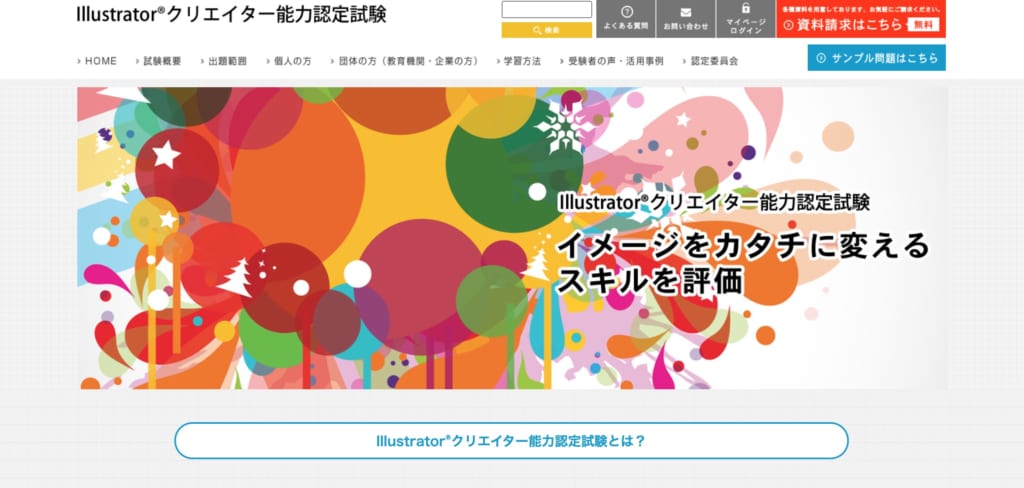Click the yellow 検索 search button
The width and height of the screenshot is (1024, 488).
547,30
